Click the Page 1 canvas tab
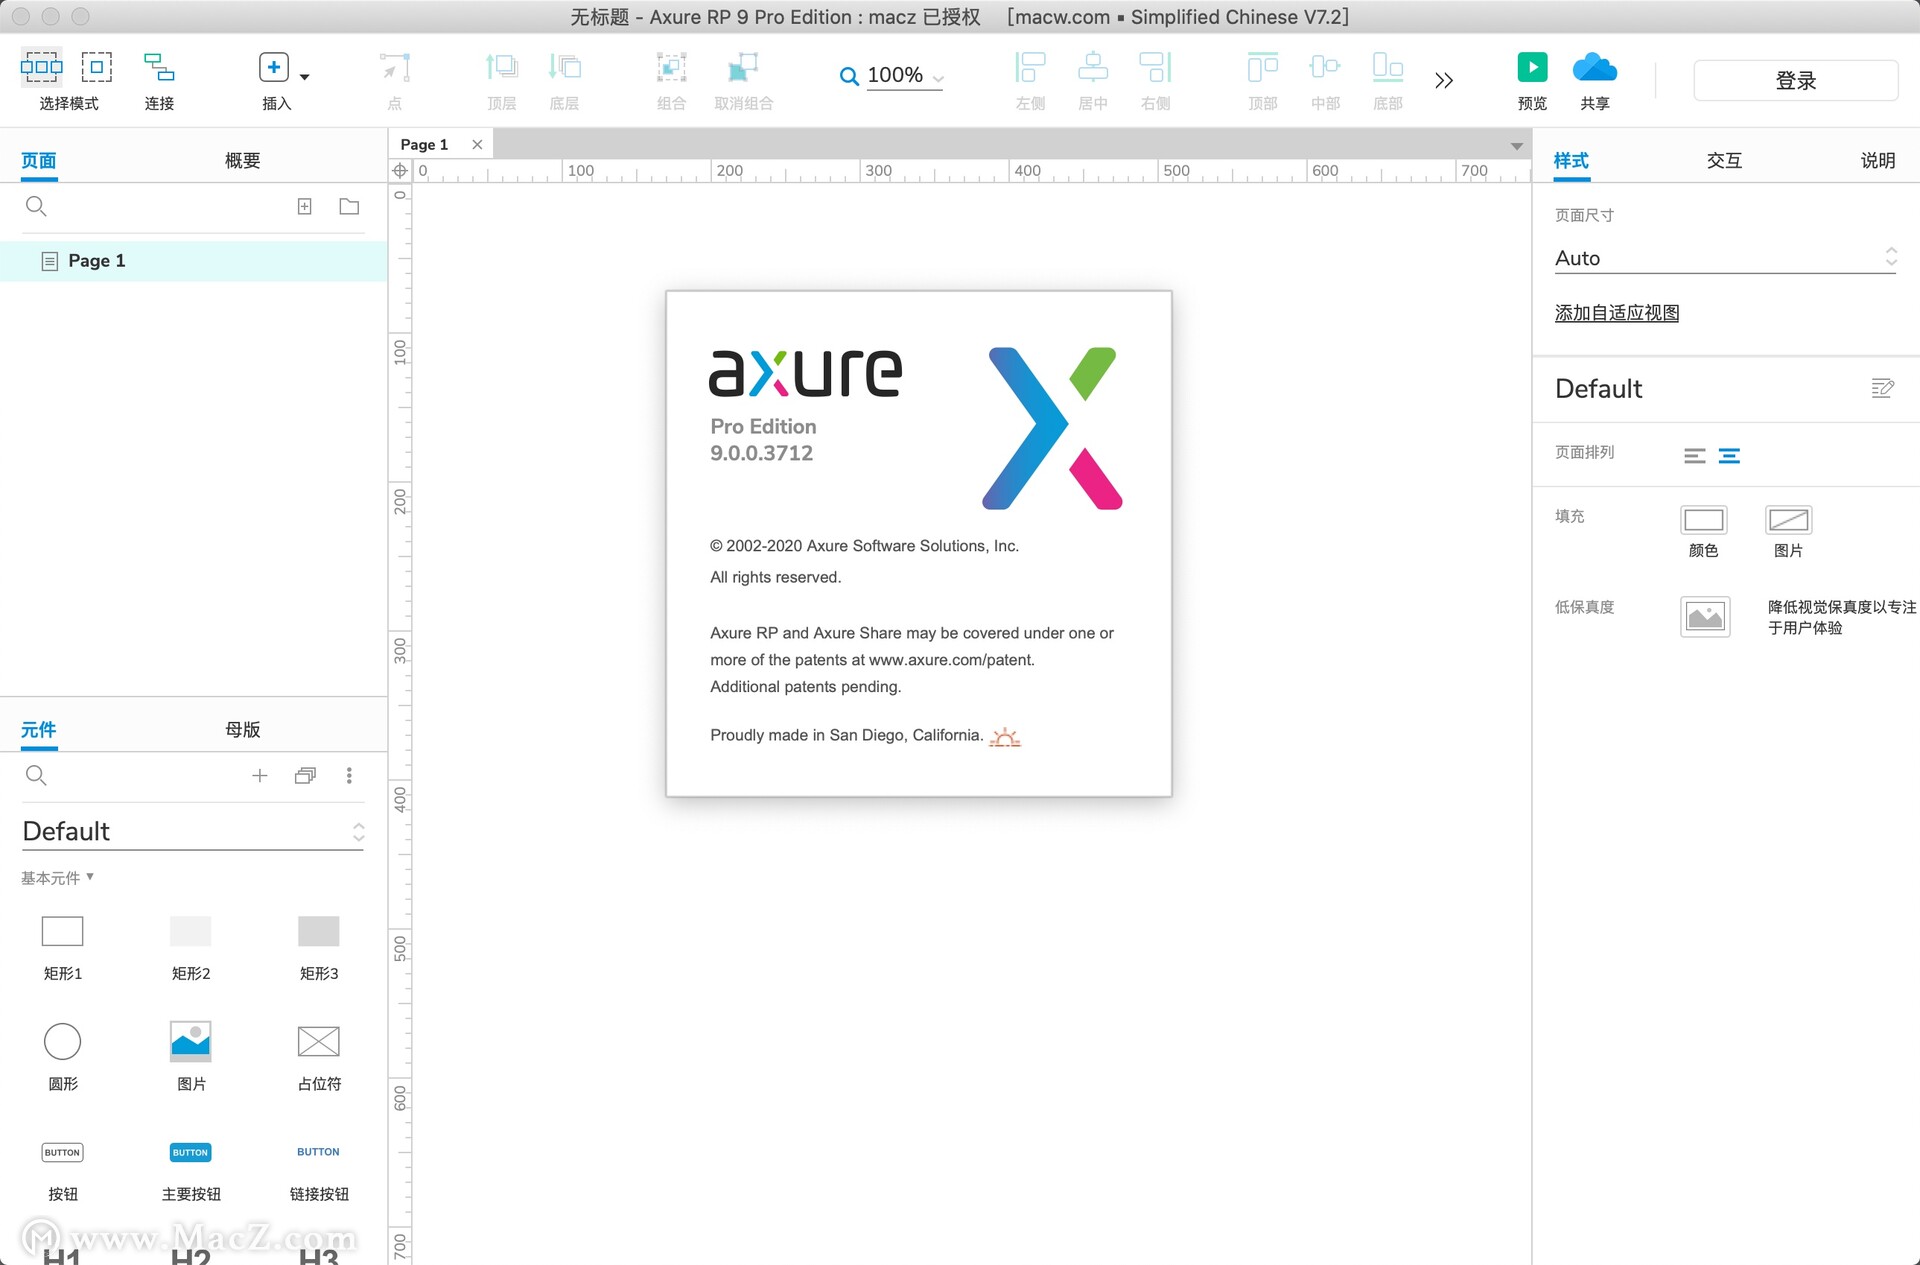Image resolution: width=1920 pixels, height=1265 pixels. pyautogui.click(x=424, y=144)
